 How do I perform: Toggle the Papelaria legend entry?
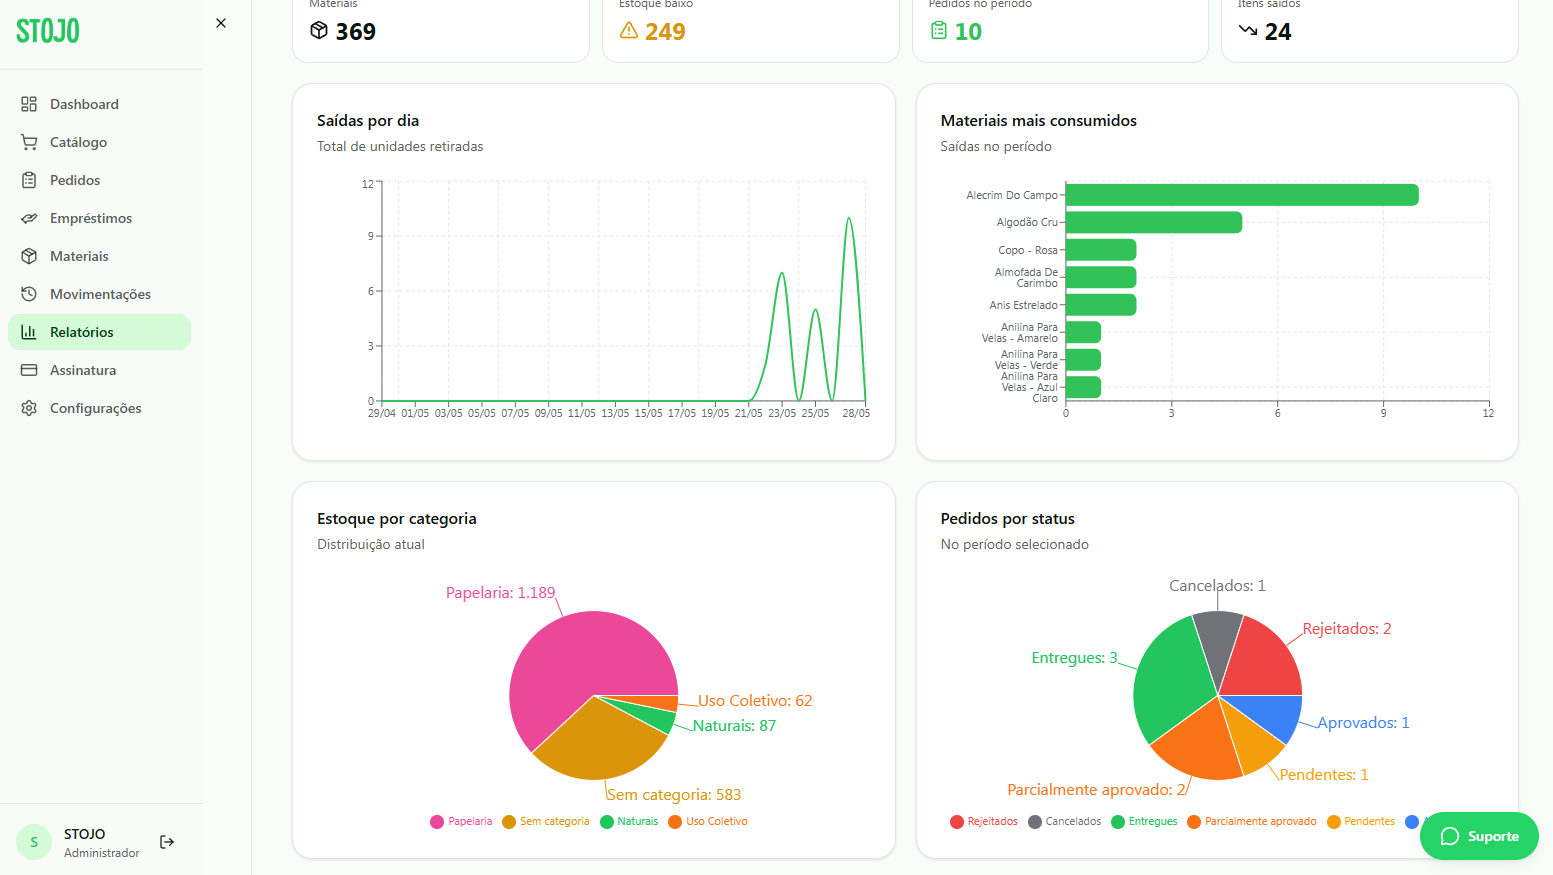pyautogui.click(x=461, y=822)
